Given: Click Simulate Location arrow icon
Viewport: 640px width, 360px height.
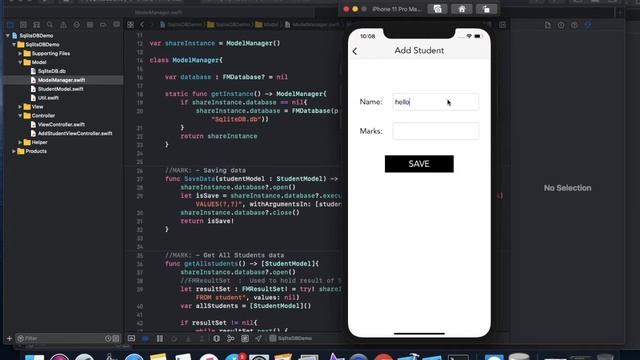Looking at the screenshot, I should (258, 338).
